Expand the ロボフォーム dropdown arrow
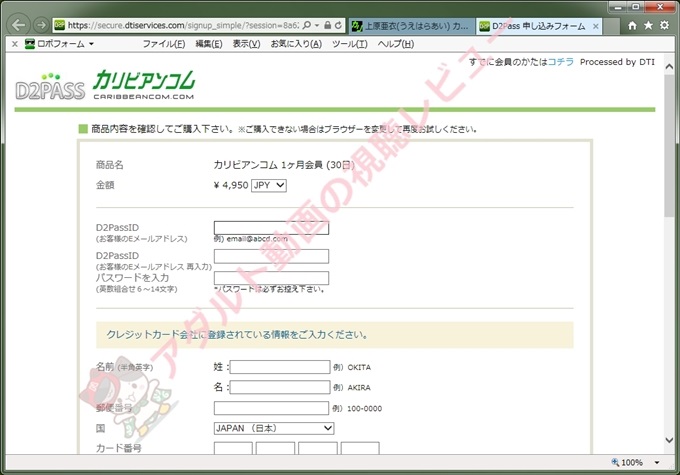680x475 pixels. tap(91, 44)
